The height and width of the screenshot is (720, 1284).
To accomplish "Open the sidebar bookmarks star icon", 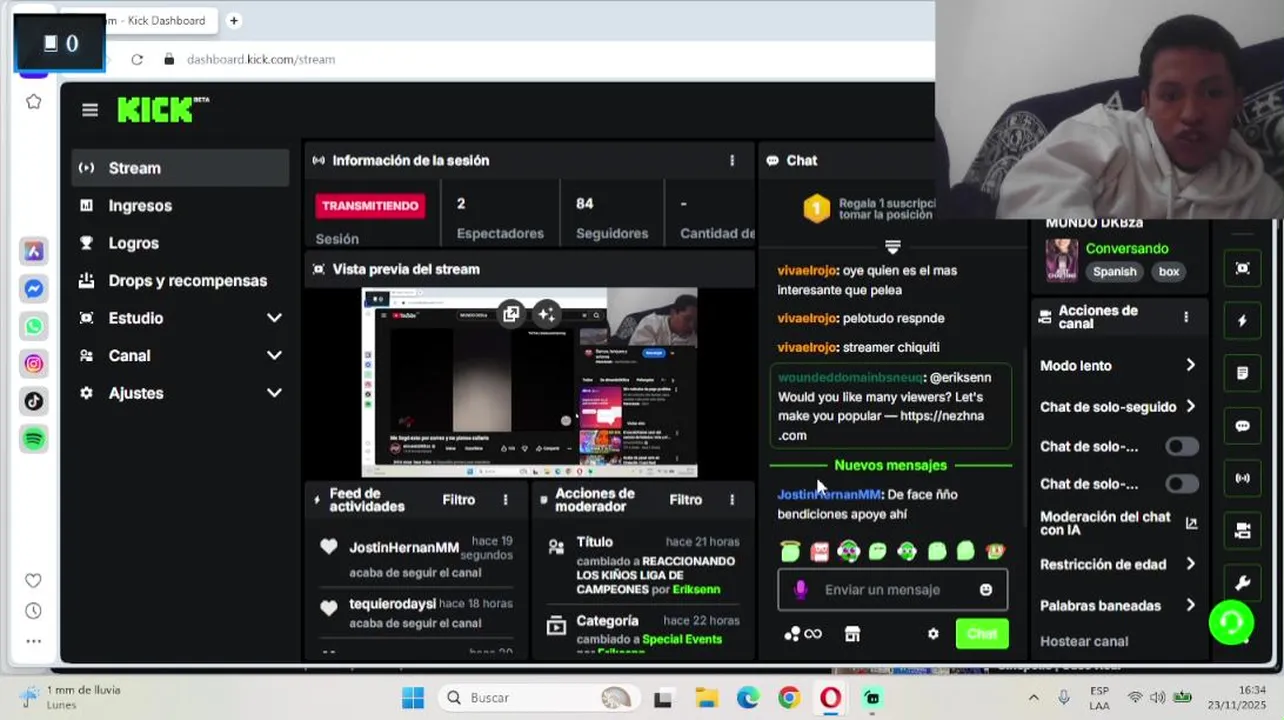I will click(34, 101).
